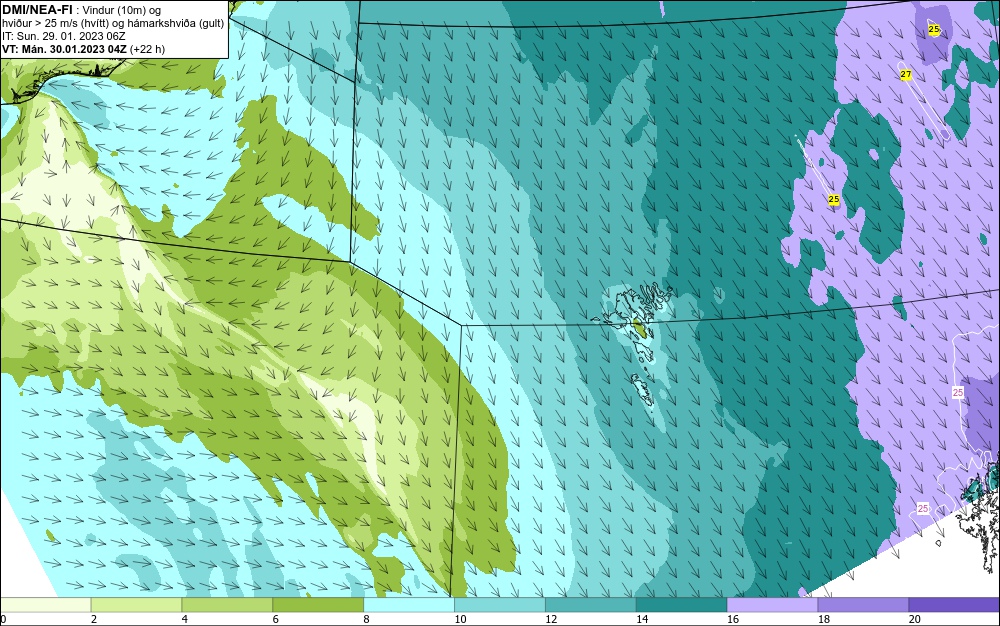Viewport: 1000px width, 626px height.
Task: Pick the 6–8 m/s olive green legend swatch
Action: (318, 604)
